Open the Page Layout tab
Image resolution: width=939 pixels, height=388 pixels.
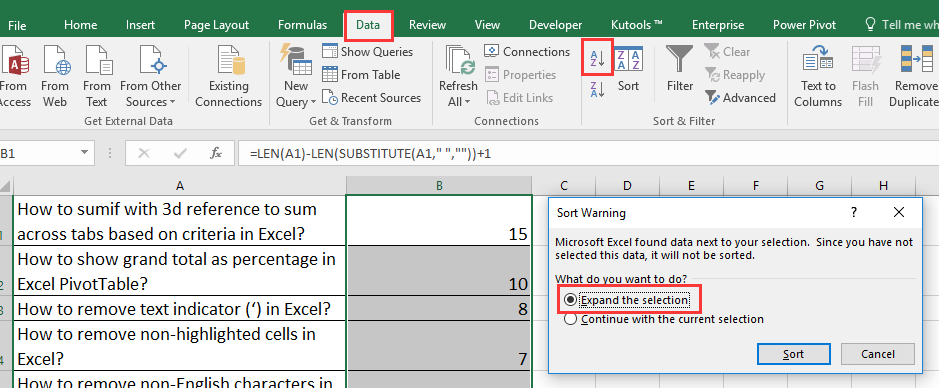[x=216, y=25]
